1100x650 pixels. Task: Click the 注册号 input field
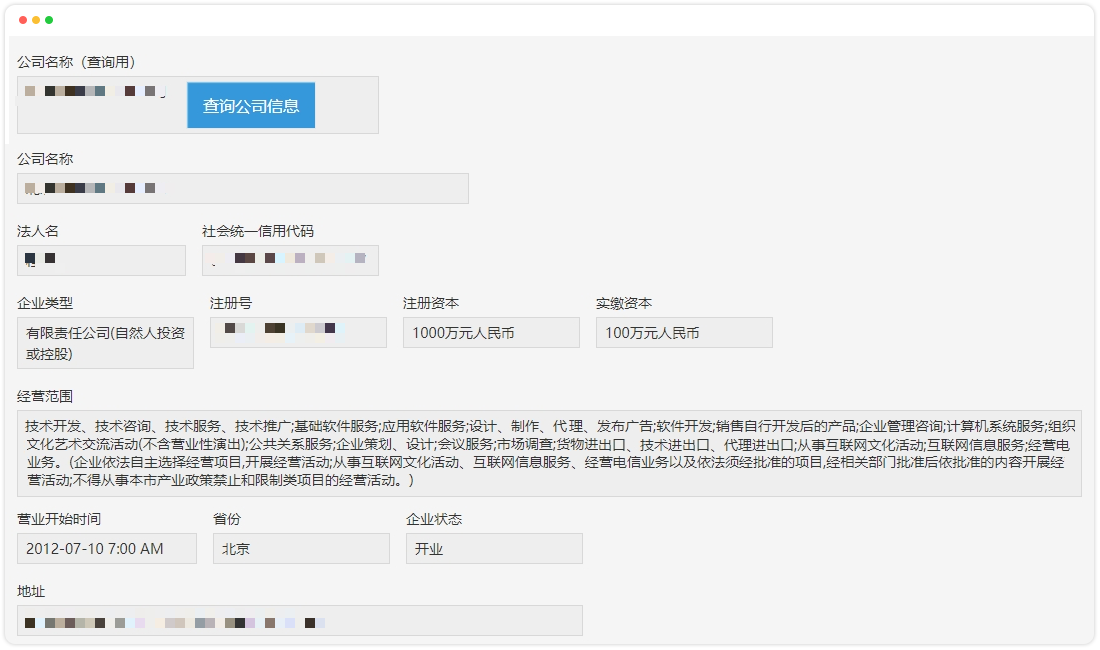pyautogui.click(x=298, y=332)
